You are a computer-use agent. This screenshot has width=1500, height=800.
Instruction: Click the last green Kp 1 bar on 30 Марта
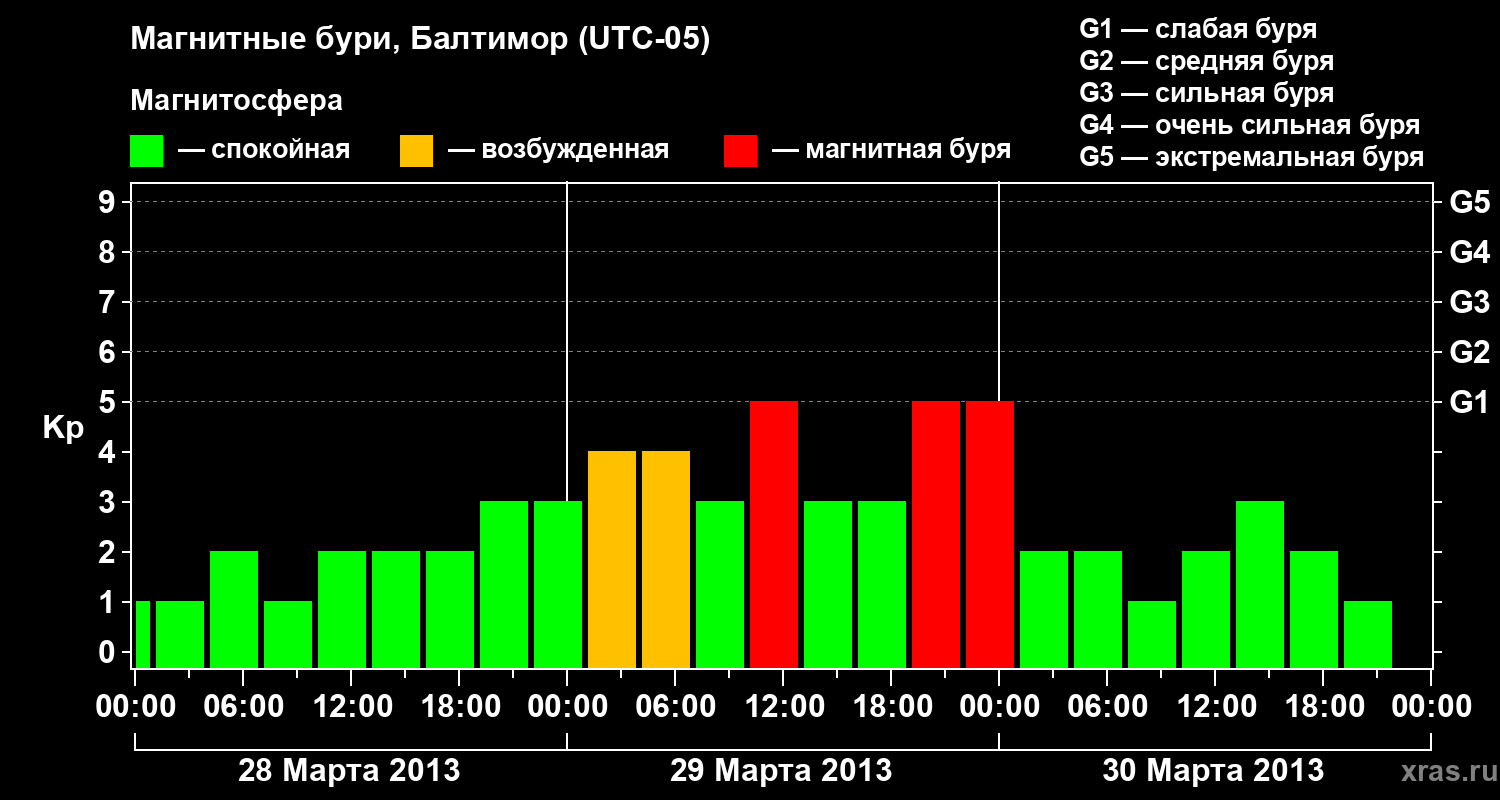[x=1368, y=634]
